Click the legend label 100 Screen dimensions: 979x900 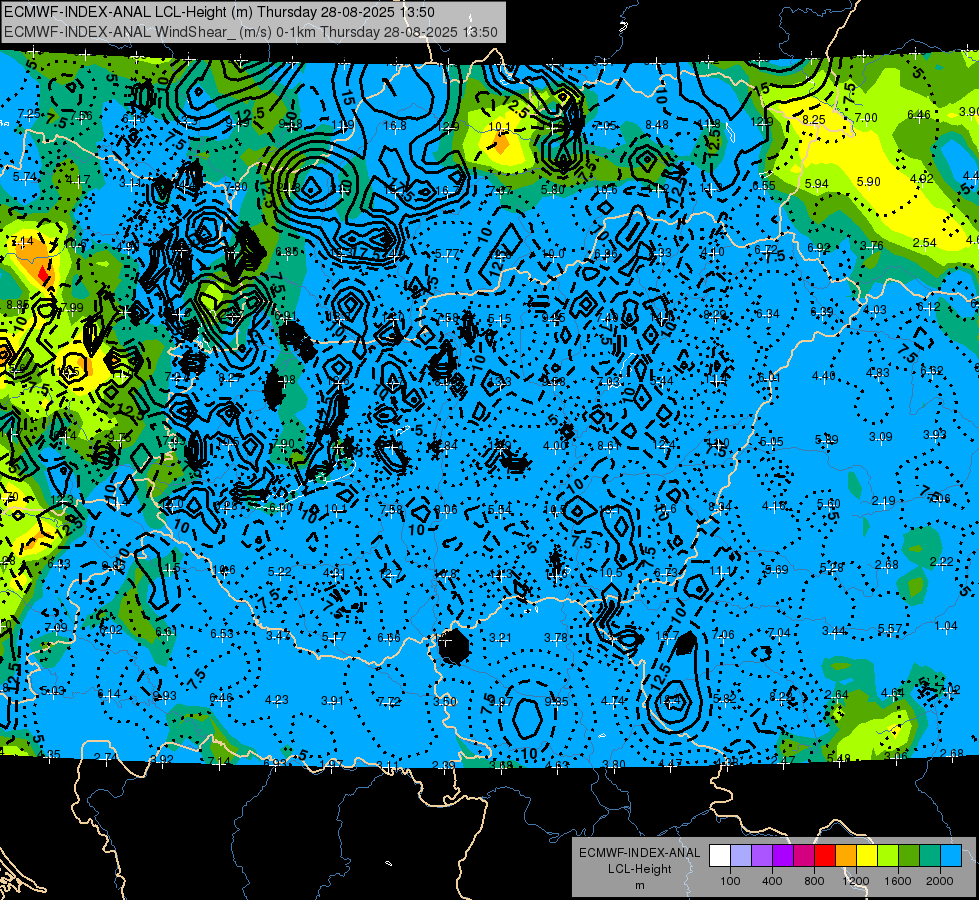click(730, 881)
